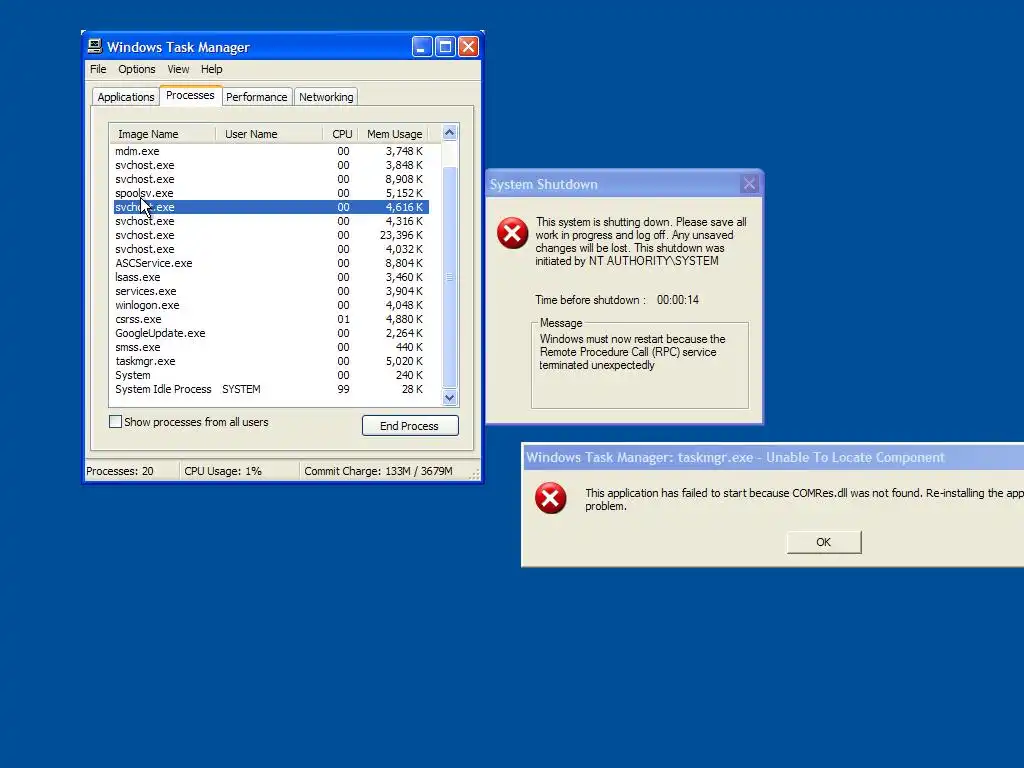The height and width of the screenshot is (768, 1024).
Task: Sort processes by the CPU column
Action: pyautogui.click(x=342, y=134)
